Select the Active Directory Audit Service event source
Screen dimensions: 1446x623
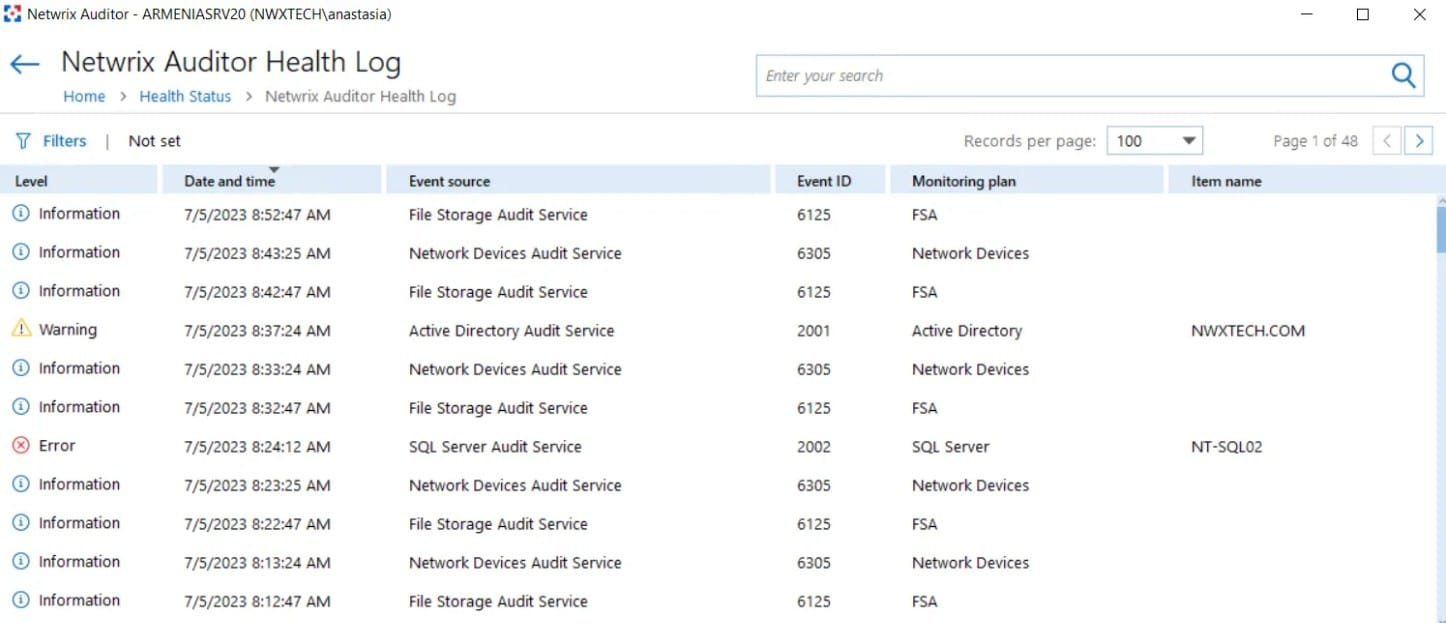coord(511,330)
